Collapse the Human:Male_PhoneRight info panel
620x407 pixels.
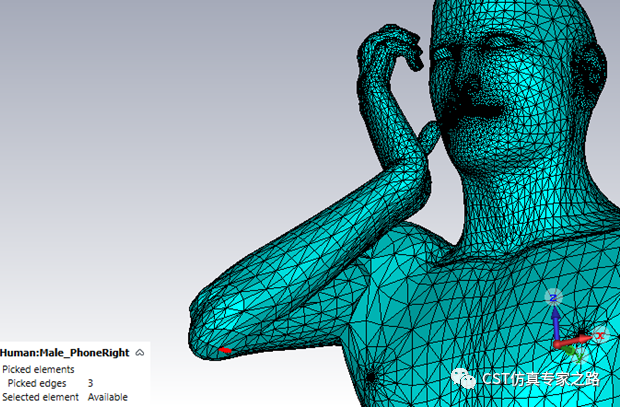click(140, 352)
